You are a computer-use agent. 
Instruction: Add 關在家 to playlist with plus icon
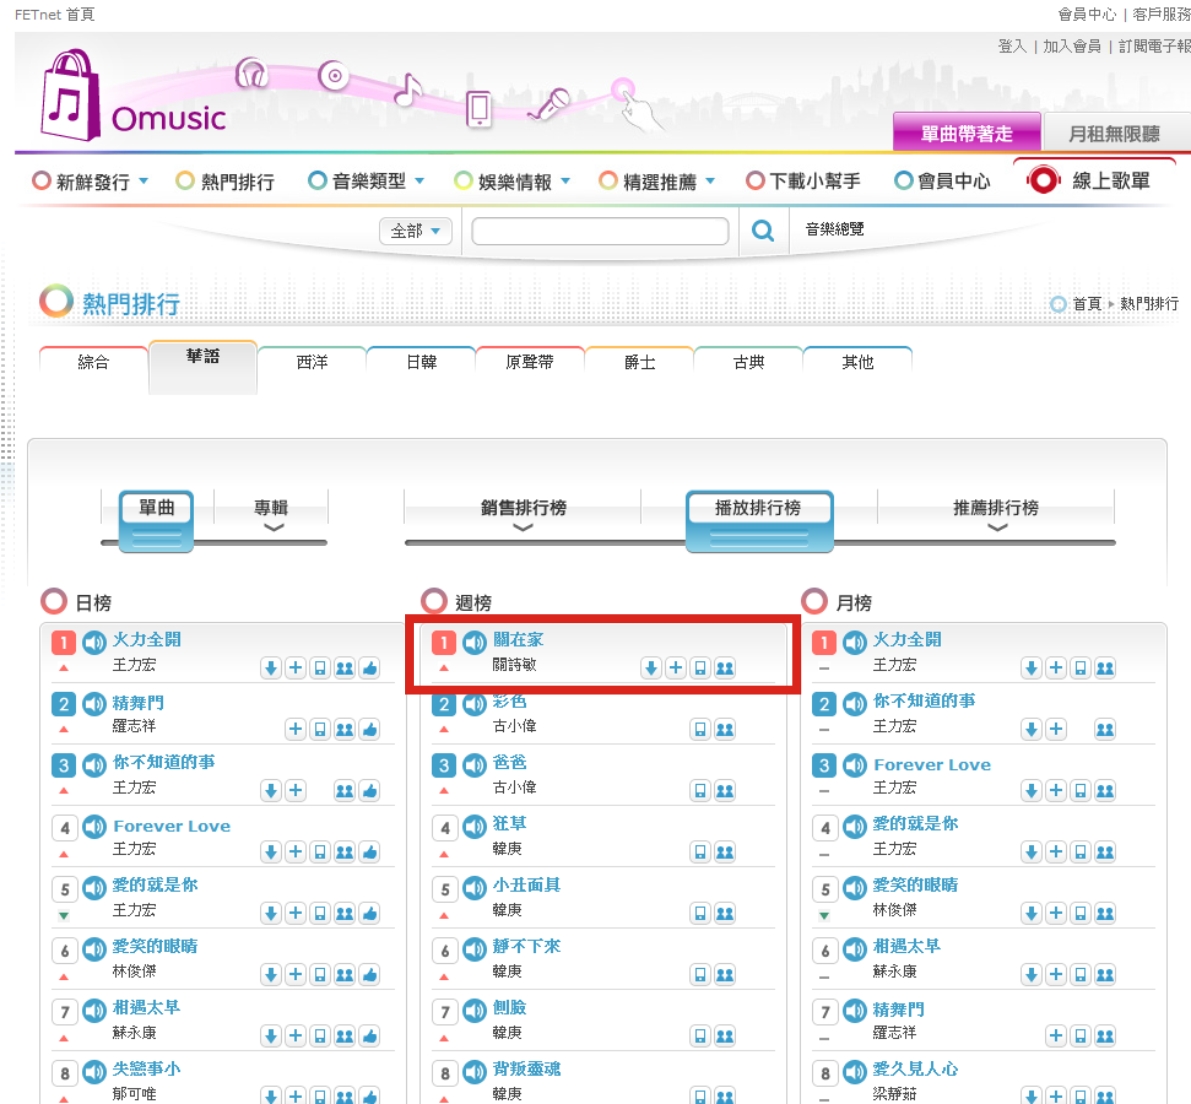(675, 668)
